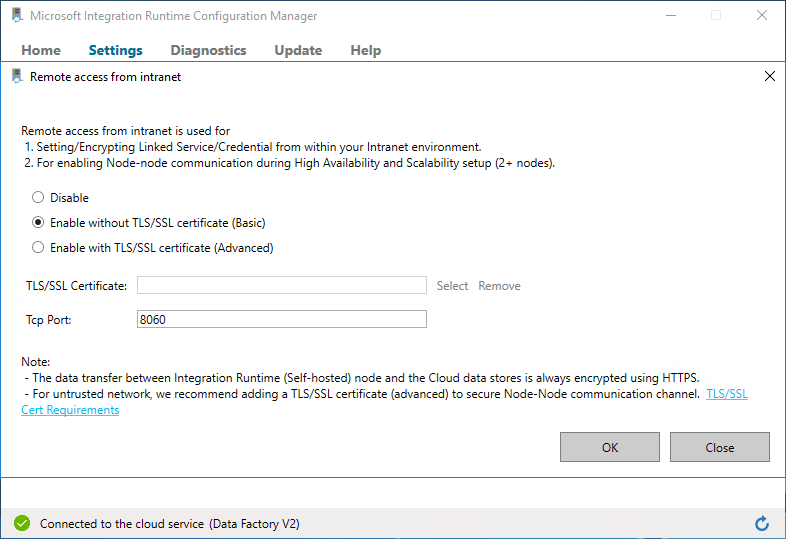
Task: Close the Configuration Manager window
Action: pyautogui.click(x=761, y=16)
